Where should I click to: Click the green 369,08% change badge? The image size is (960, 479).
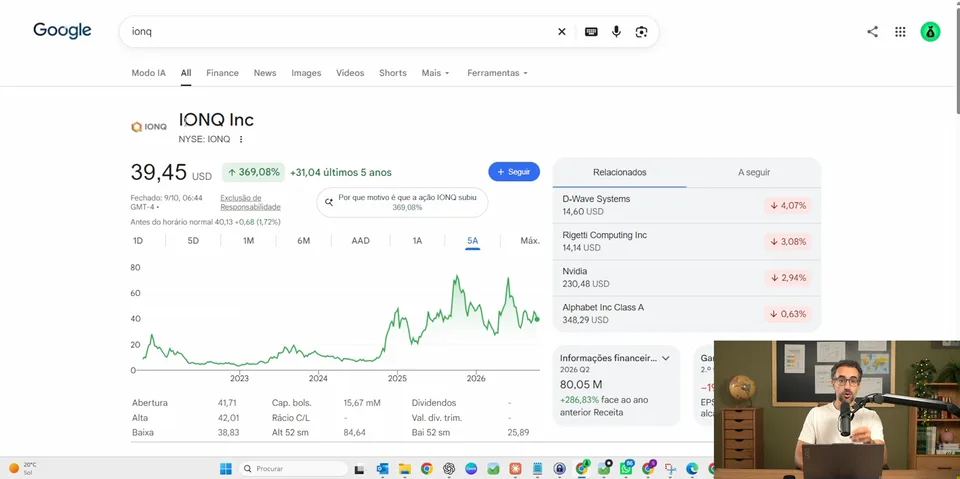coord(253,173)
